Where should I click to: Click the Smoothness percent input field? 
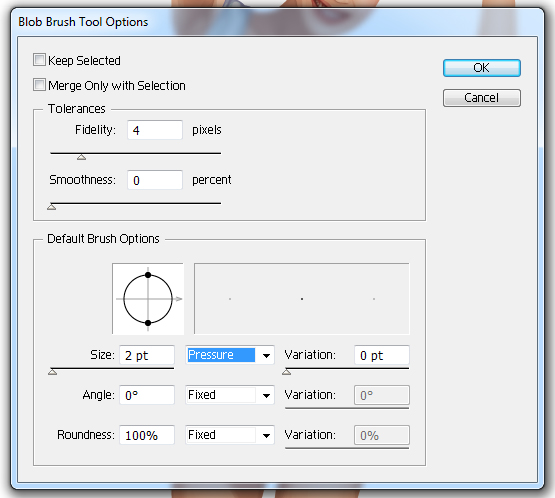(155, 180)
